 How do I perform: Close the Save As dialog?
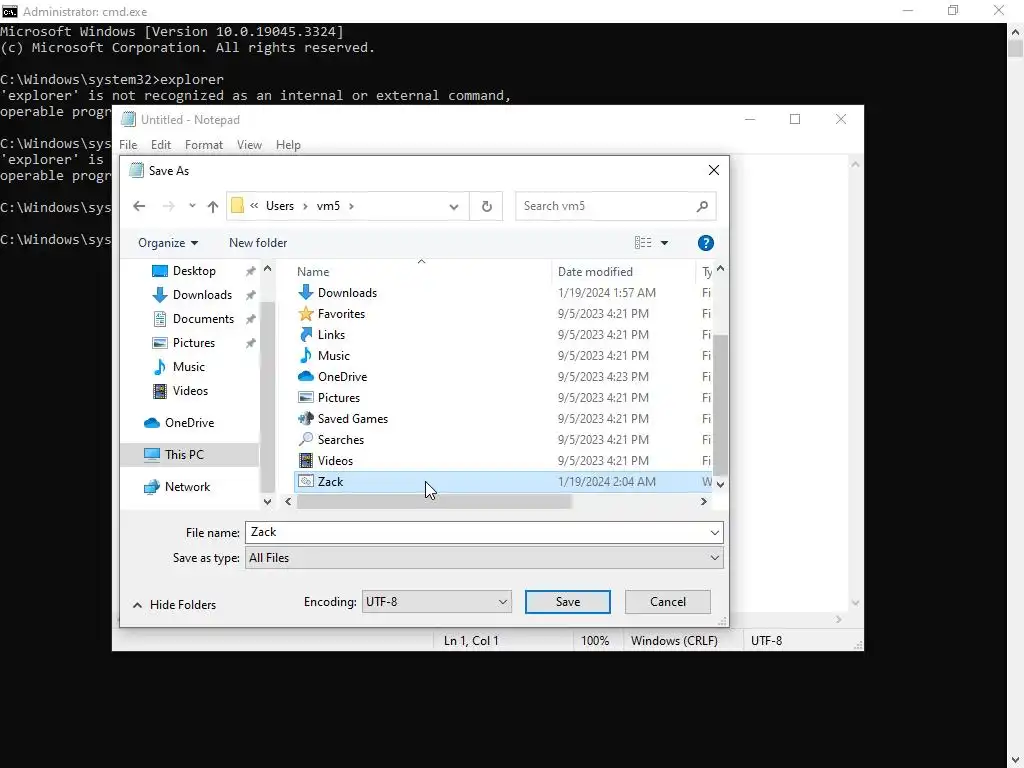[713, 170]
